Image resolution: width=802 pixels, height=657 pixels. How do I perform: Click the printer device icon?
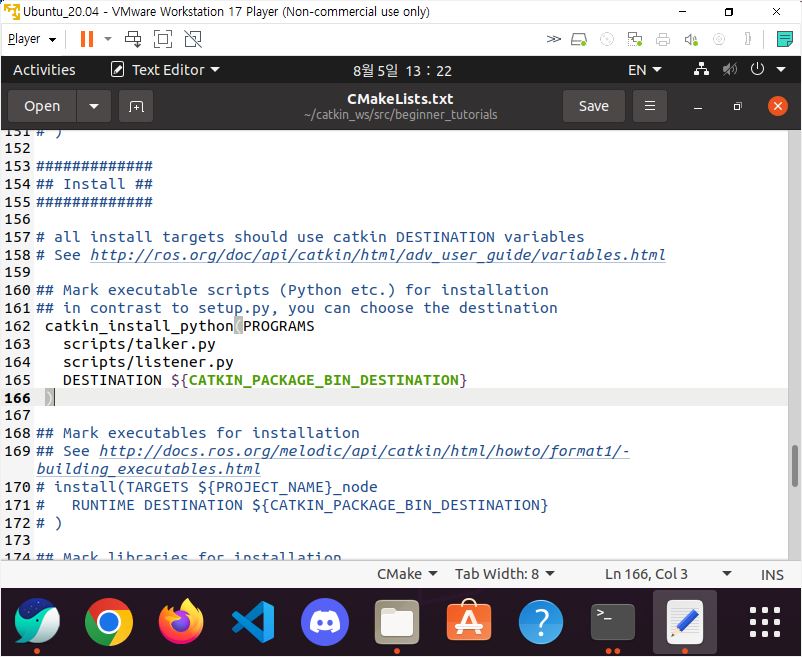[663, 39]
